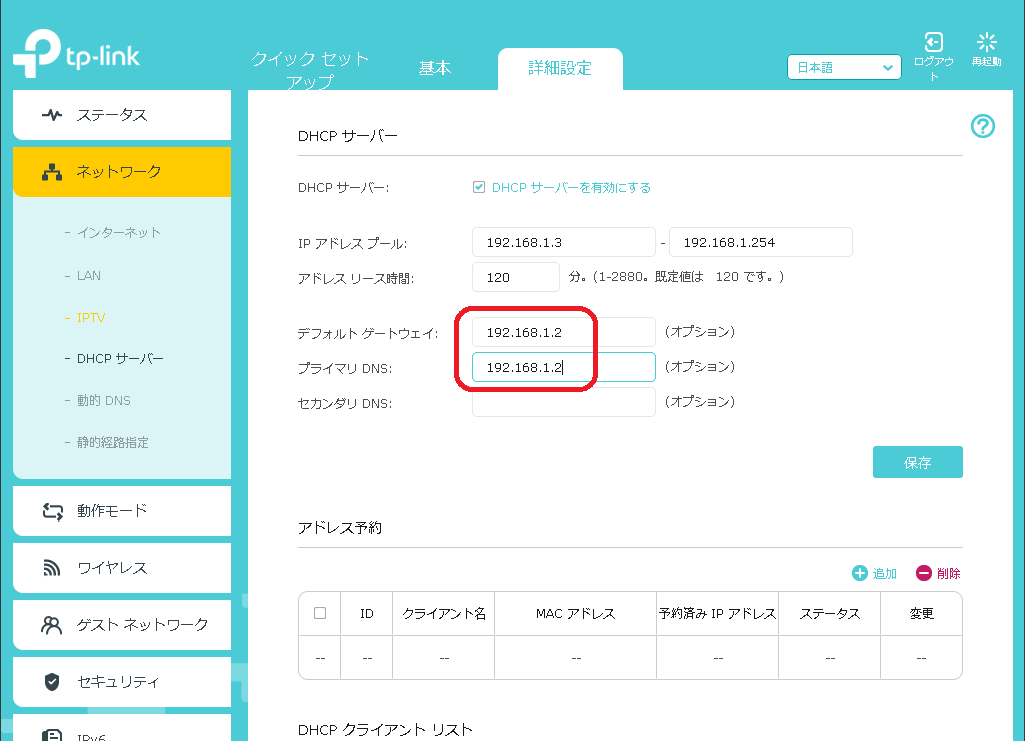Open the クイック セットアップ tab

[310, 70]
